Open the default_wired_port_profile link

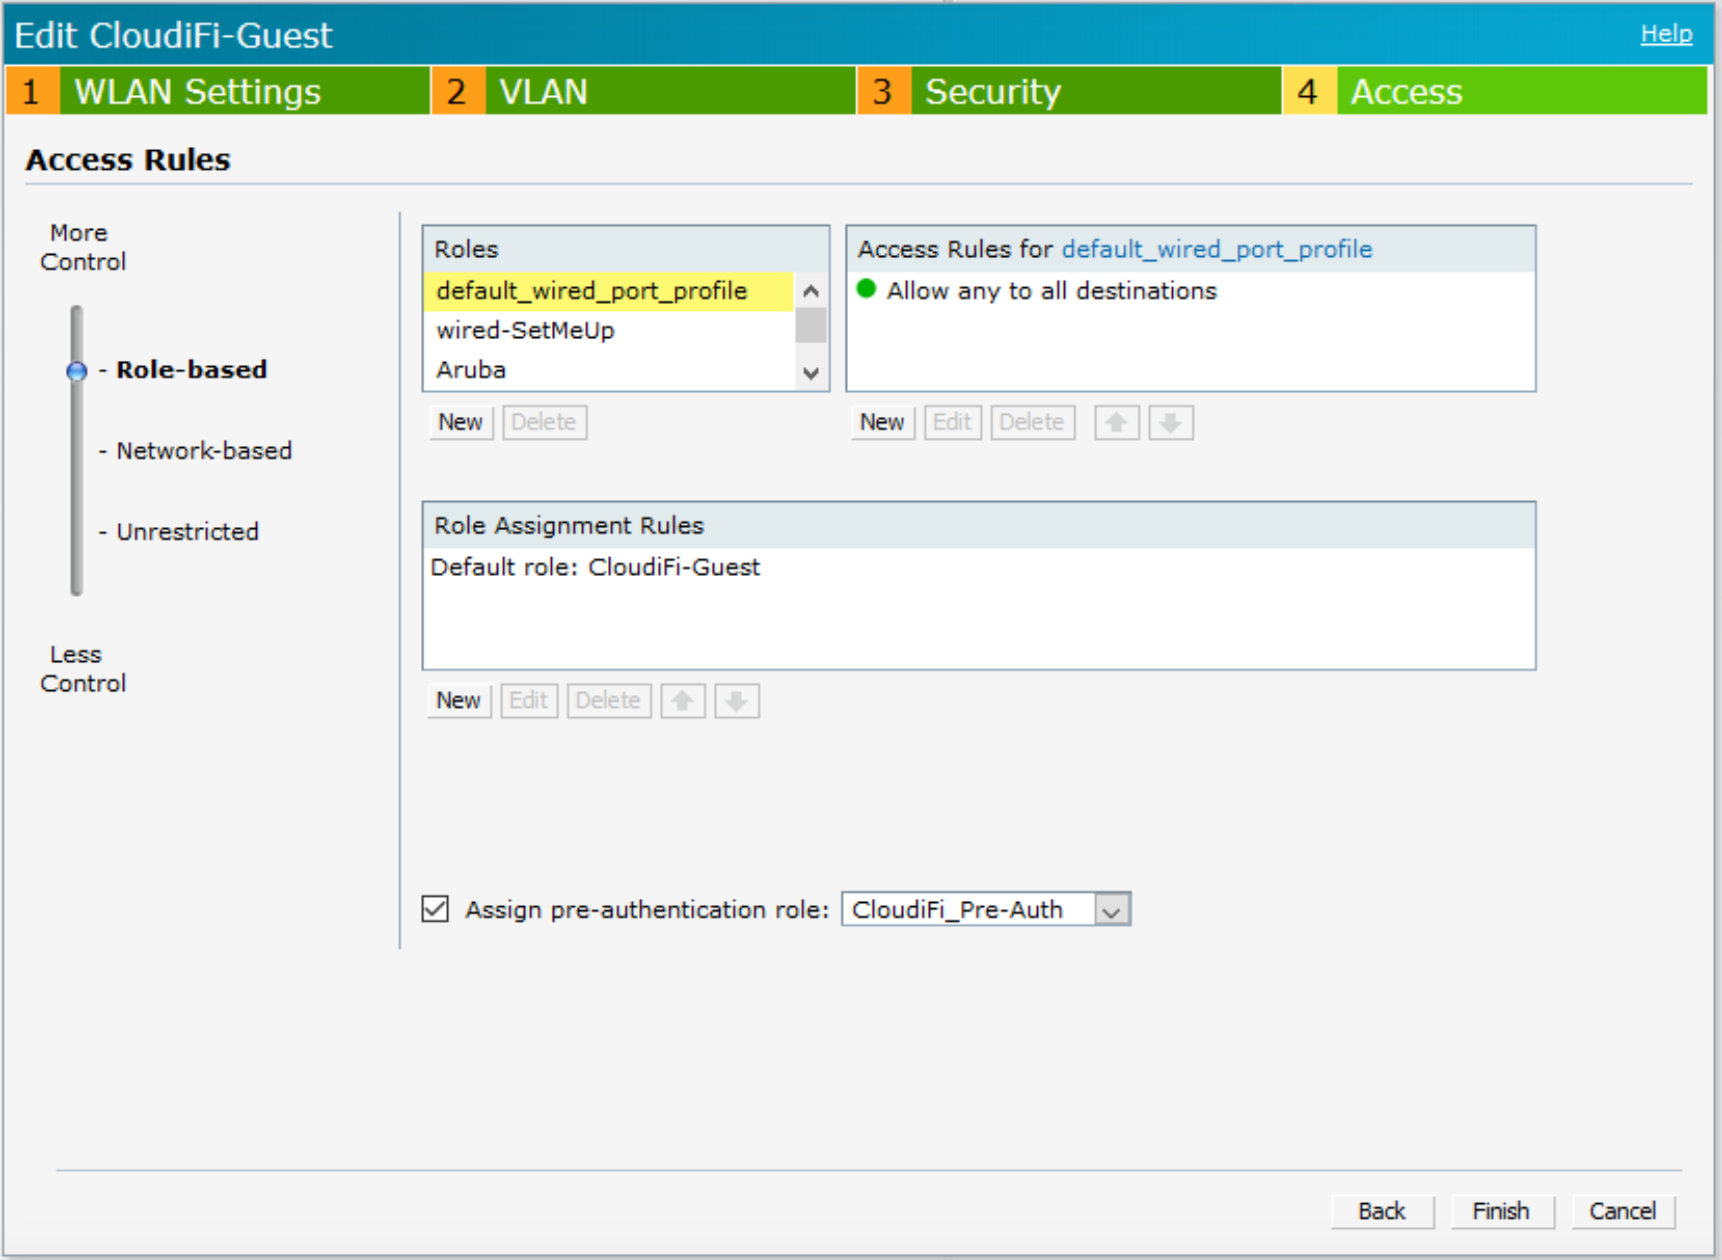[x=1216, y=249]
